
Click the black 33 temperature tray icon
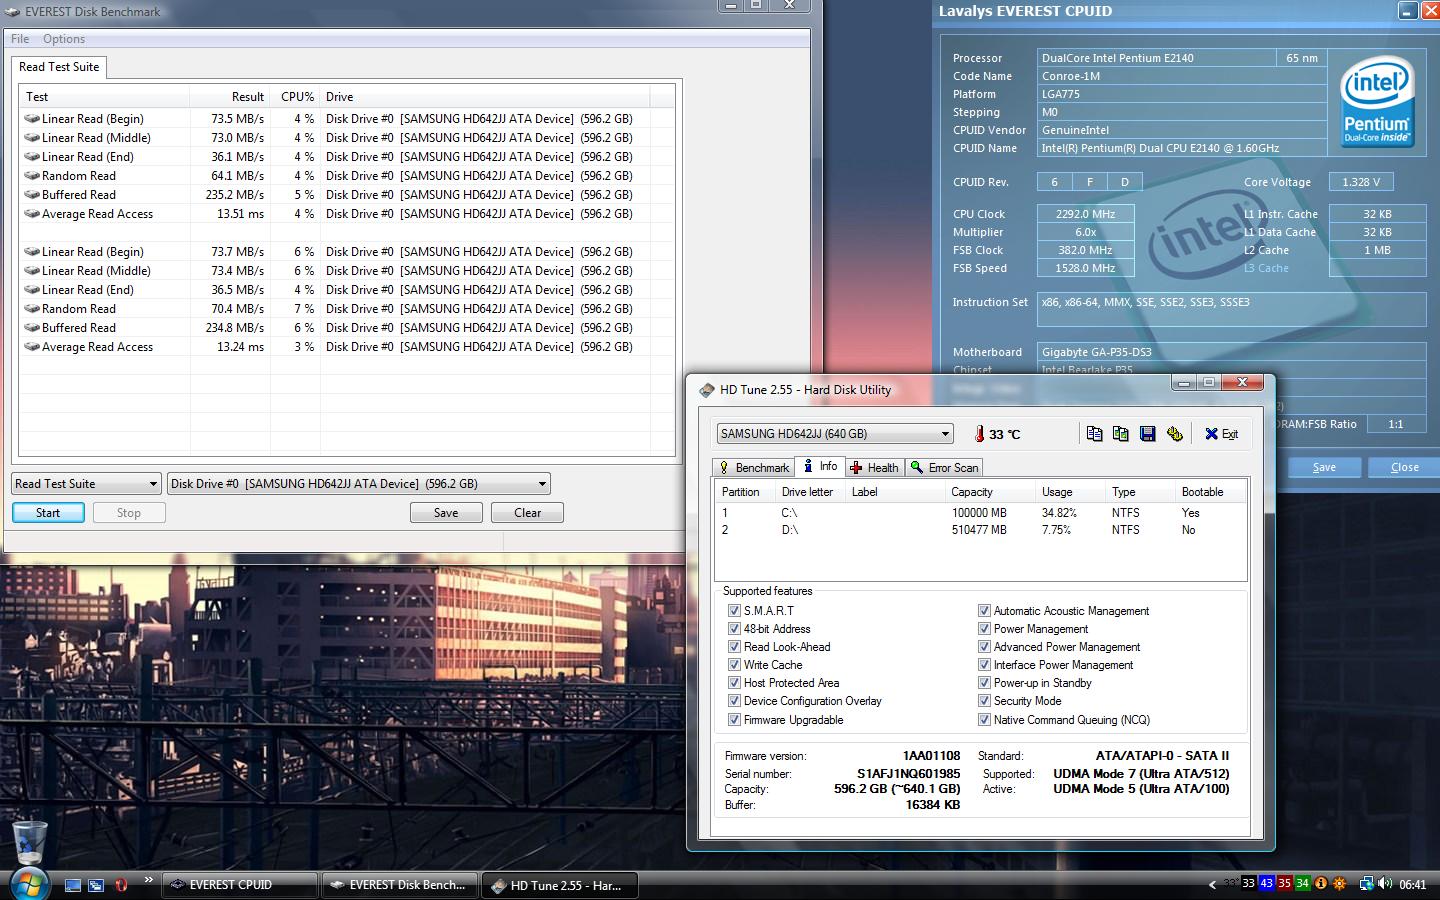pos(1248,884)
